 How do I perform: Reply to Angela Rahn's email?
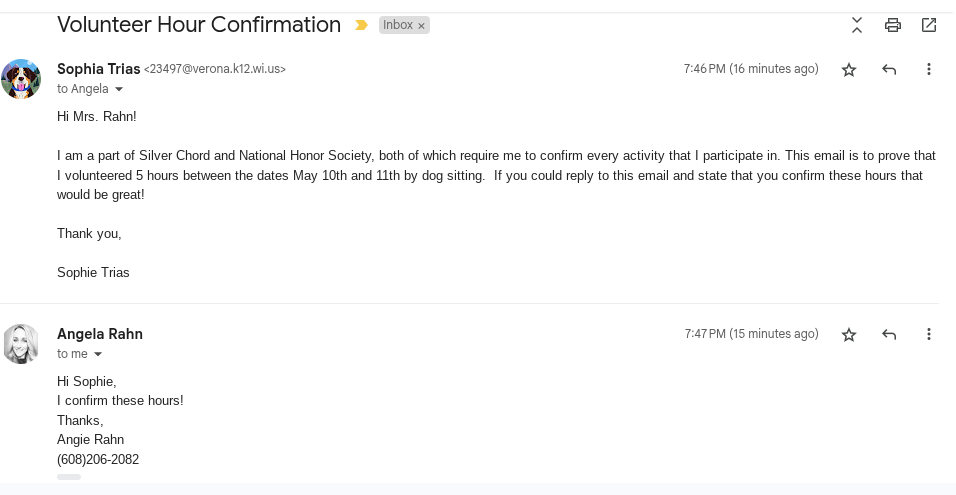click(x=889, y=334)
